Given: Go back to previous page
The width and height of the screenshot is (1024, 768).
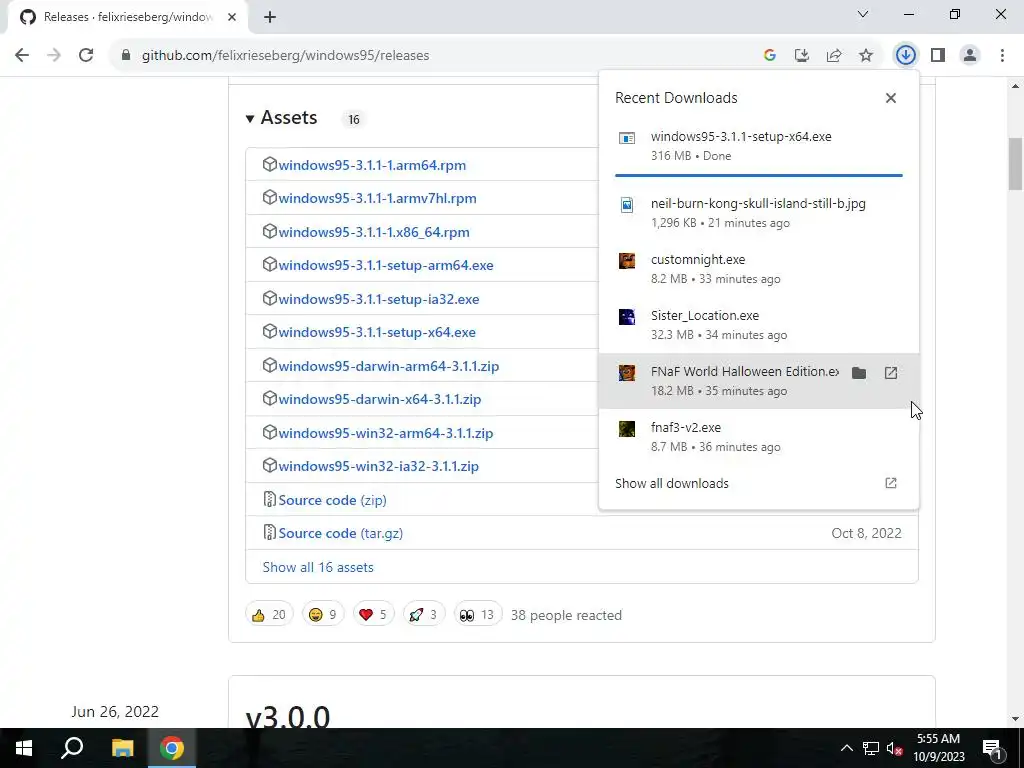Looking at the screenshot, I should coord(22,56).
